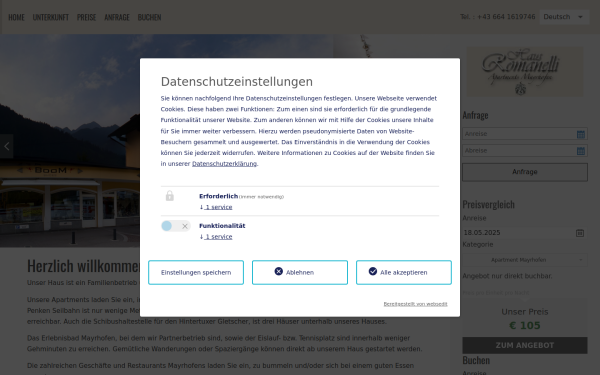The image size is (600, 375).
Task: Click the lock icon beside Erforderlich
Action: point(170,196)
